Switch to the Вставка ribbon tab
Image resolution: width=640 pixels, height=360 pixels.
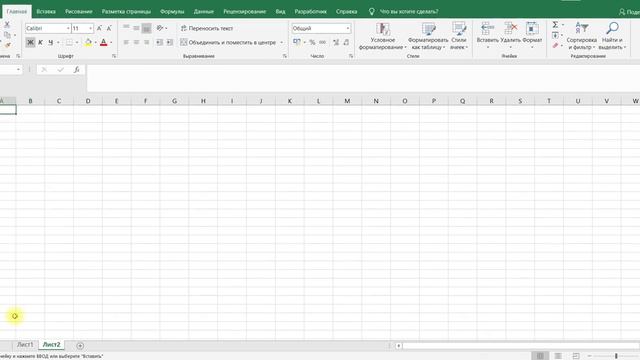pos(46,11)
